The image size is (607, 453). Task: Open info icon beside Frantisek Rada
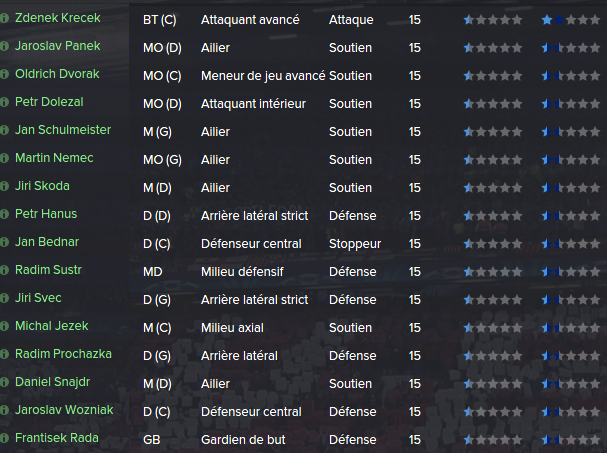(x=4, y=438)
